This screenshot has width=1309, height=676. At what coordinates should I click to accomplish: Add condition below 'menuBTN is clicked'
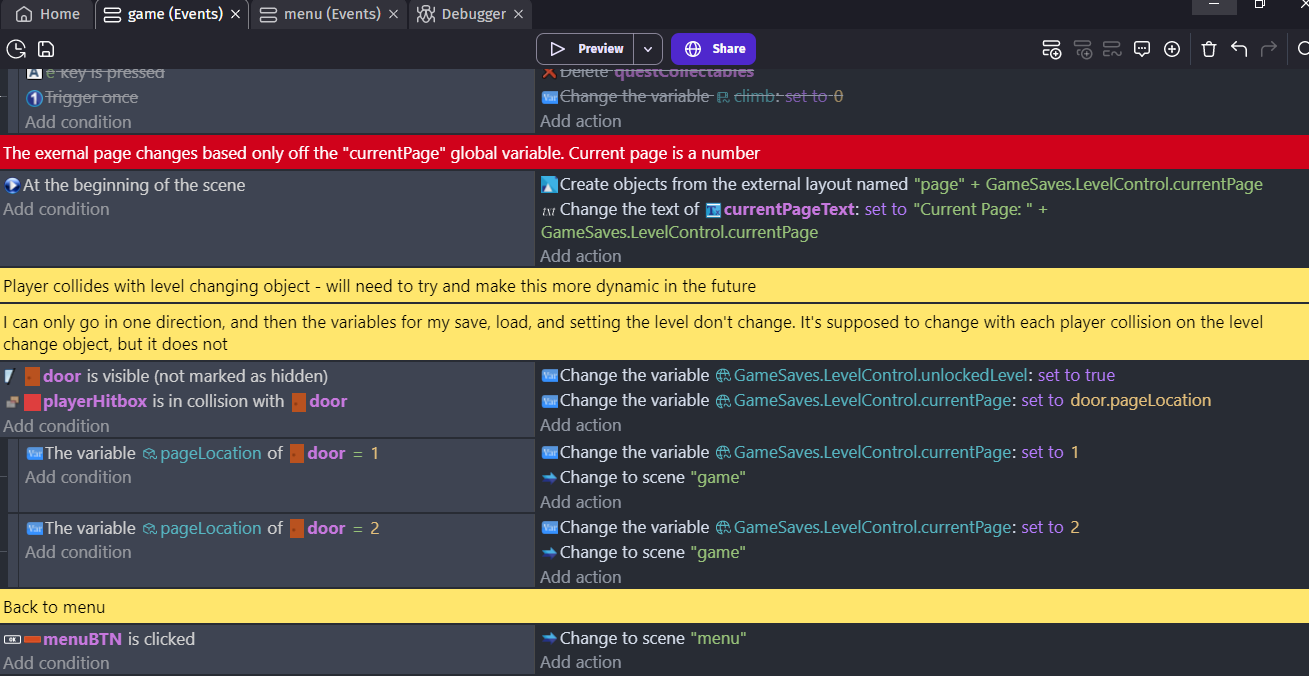(56, 663)
